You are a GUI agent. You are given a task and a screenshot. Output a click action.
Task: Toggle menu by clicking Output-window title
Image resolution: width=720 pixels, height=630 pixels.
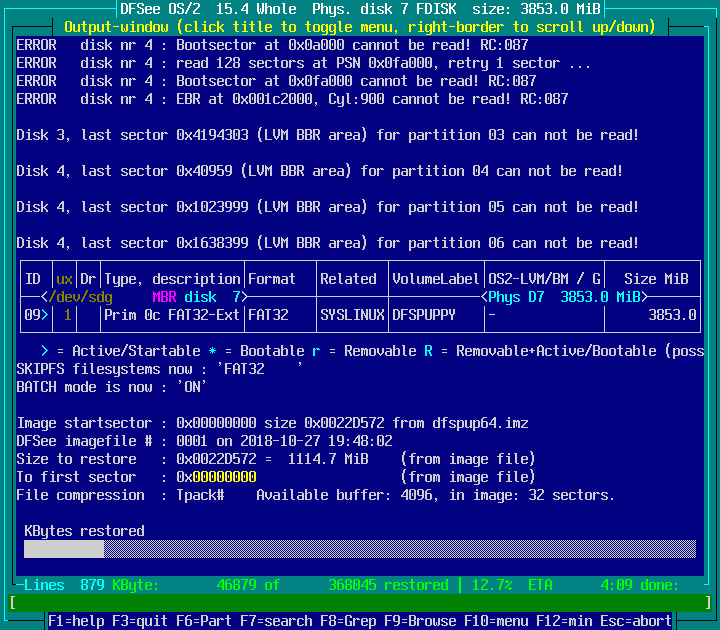[360, 26]
